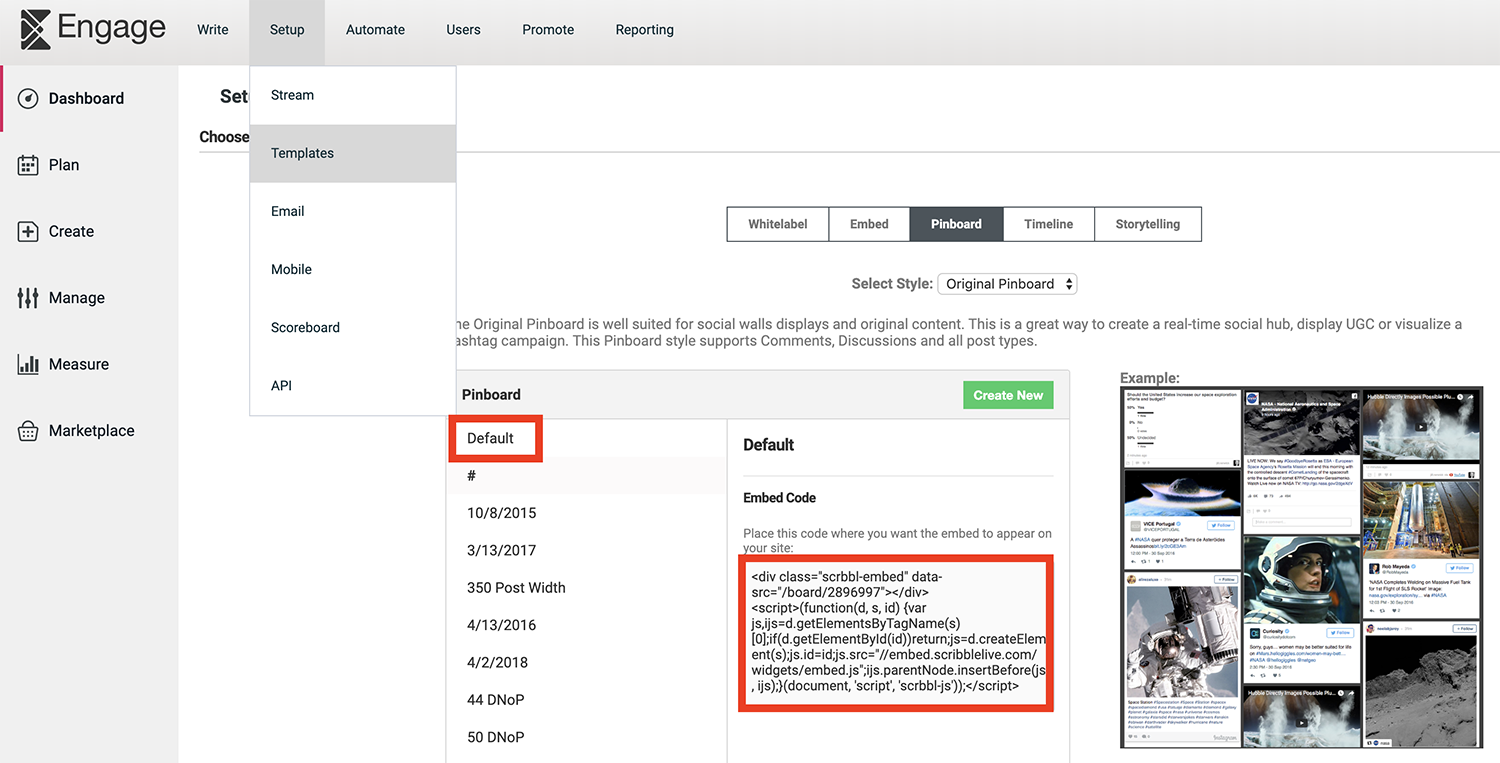Select the Pinboard tab
Image resolution: width=1500 pixels, height=763 pixels.
point(956,224)
